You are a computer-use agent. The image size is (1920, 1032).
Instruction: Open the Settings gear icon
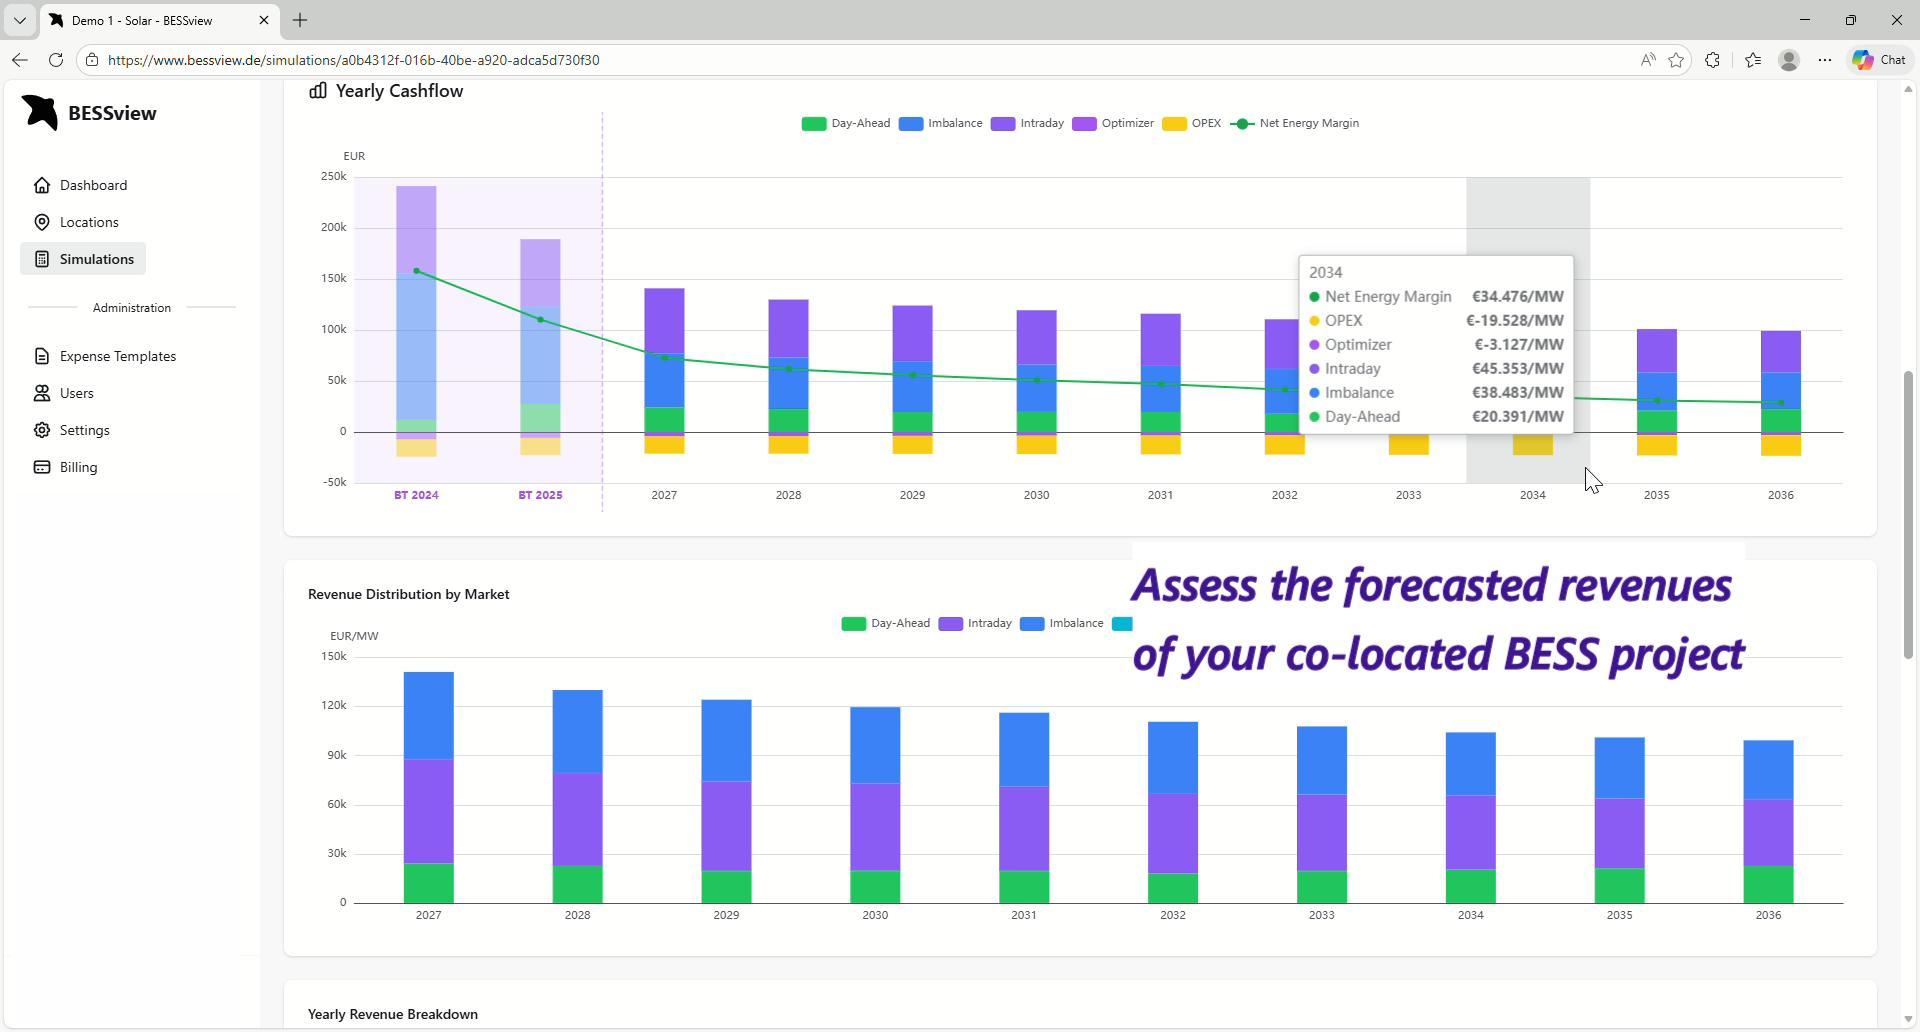point(42,430)
